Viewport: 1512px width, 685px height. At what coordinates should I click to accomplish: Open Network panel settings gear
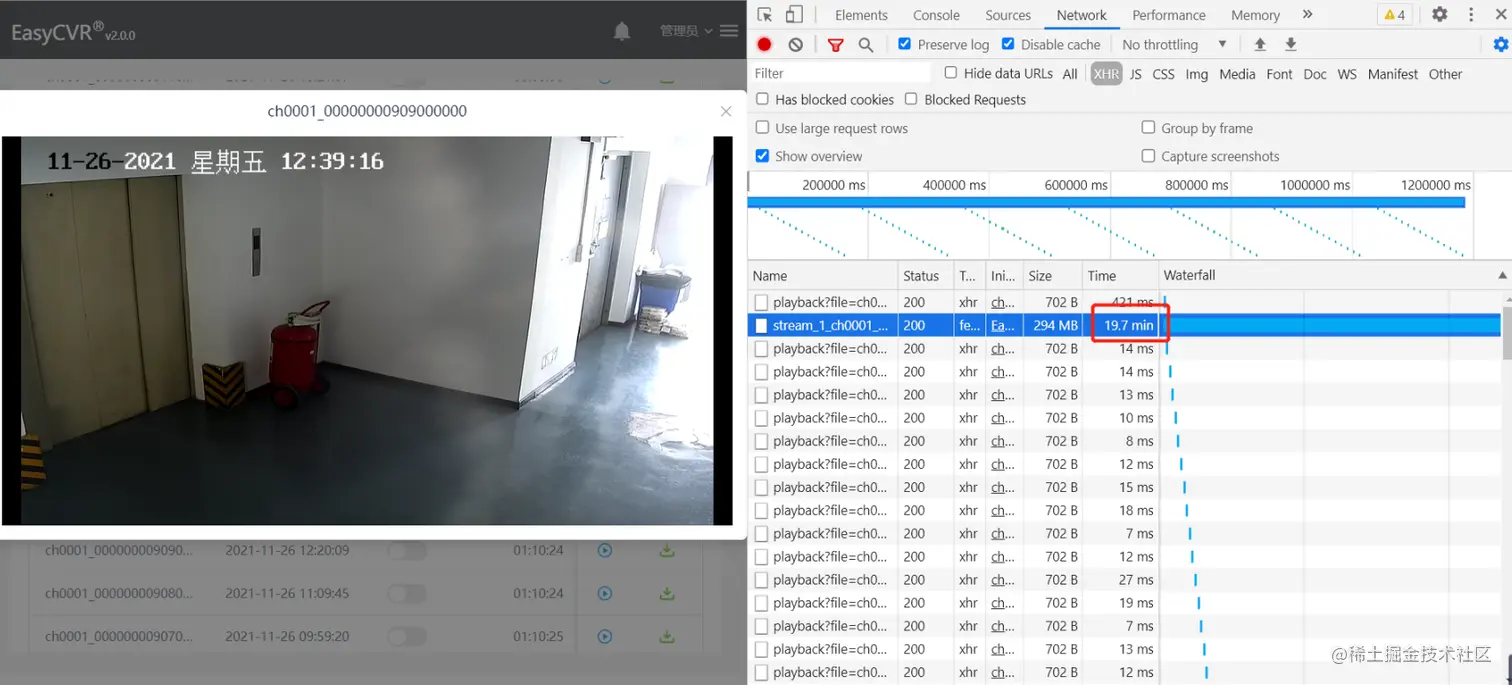[x=1501, y=45]
